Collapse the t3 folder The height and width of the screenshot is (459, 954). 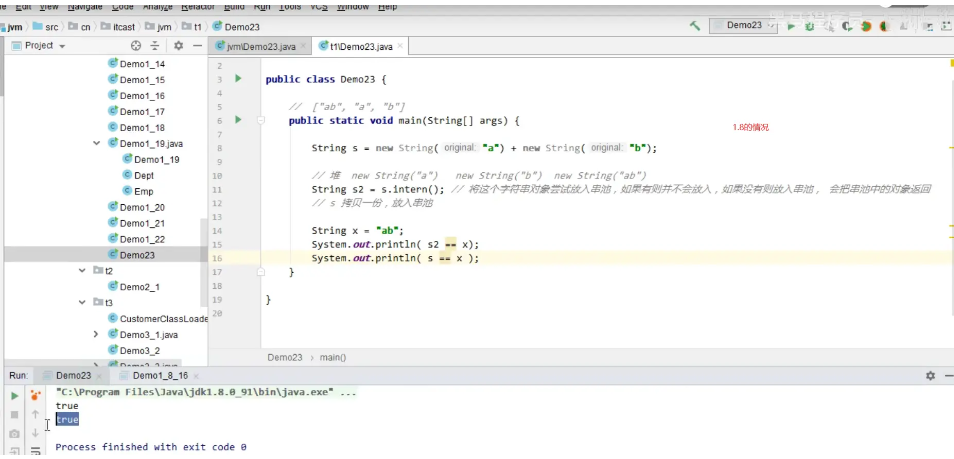(x=82, y=302)
